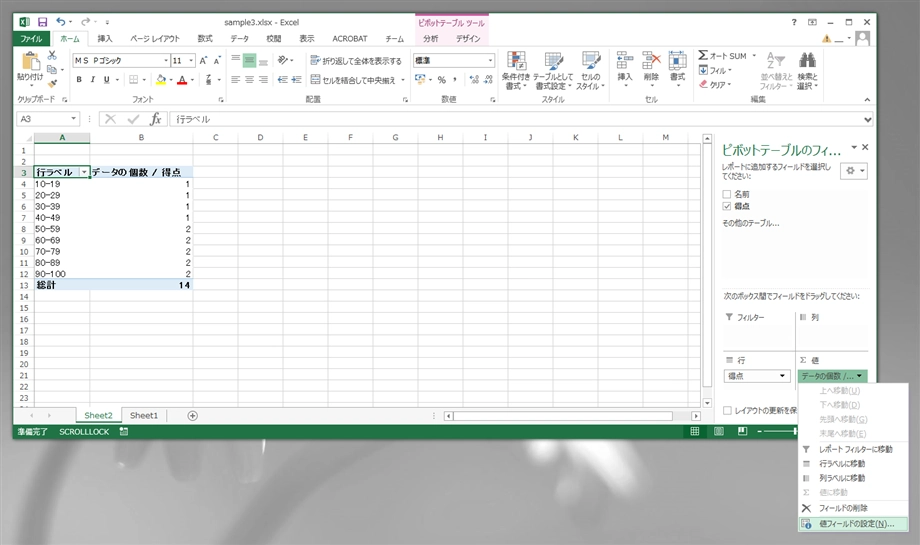Open the 挿入 ribbon tab
The image size is (920, 545).
pos(104,39)
